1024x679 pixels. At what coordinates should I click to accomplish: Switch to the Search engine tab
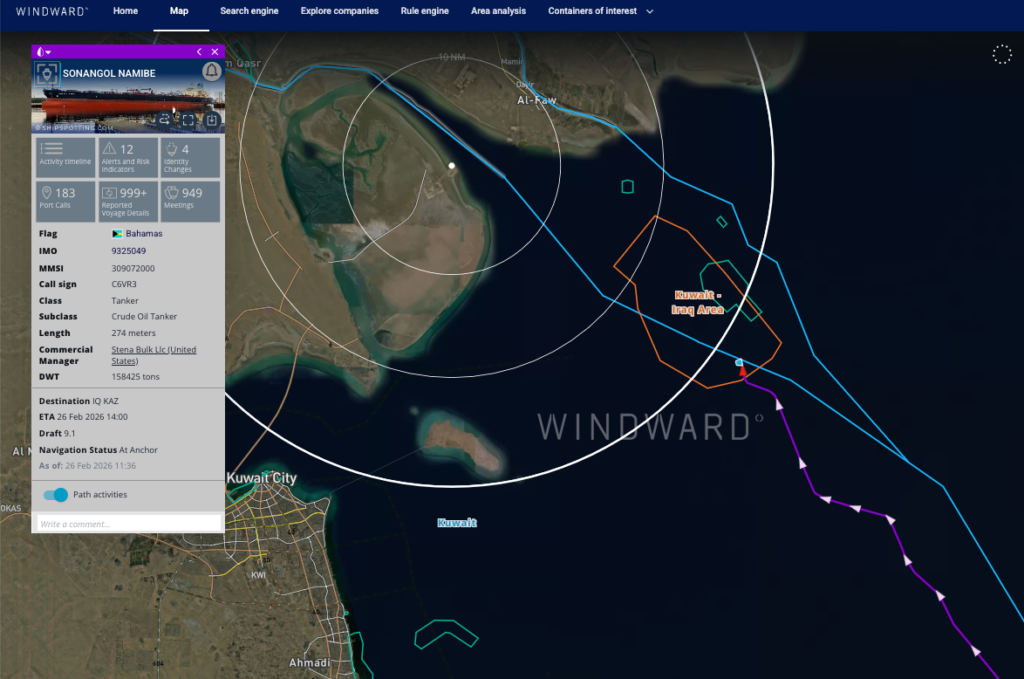pos(248,11)
